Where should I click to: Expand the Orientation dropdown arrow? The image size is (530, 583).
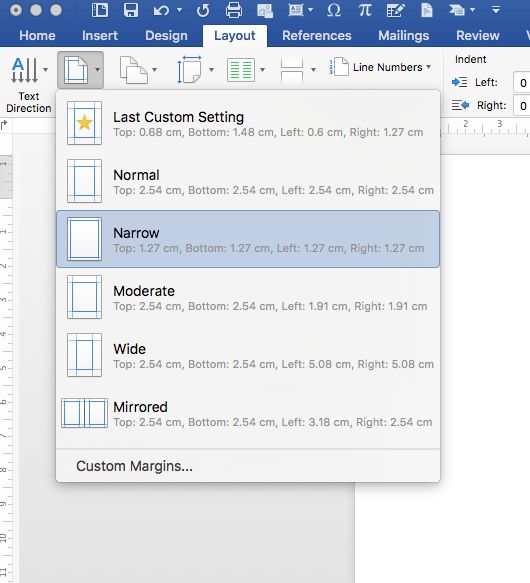(x=154, y=70)
